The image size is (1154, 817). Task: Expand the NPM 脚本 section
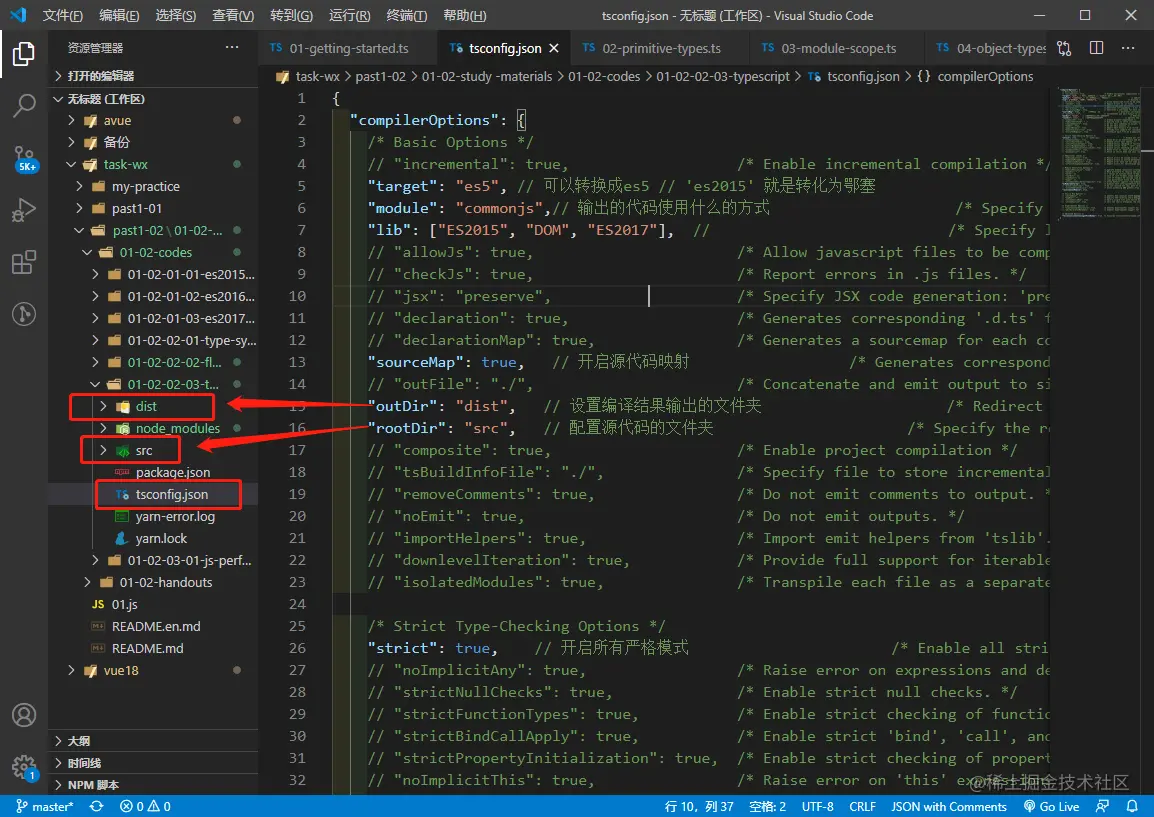[153, 785]
